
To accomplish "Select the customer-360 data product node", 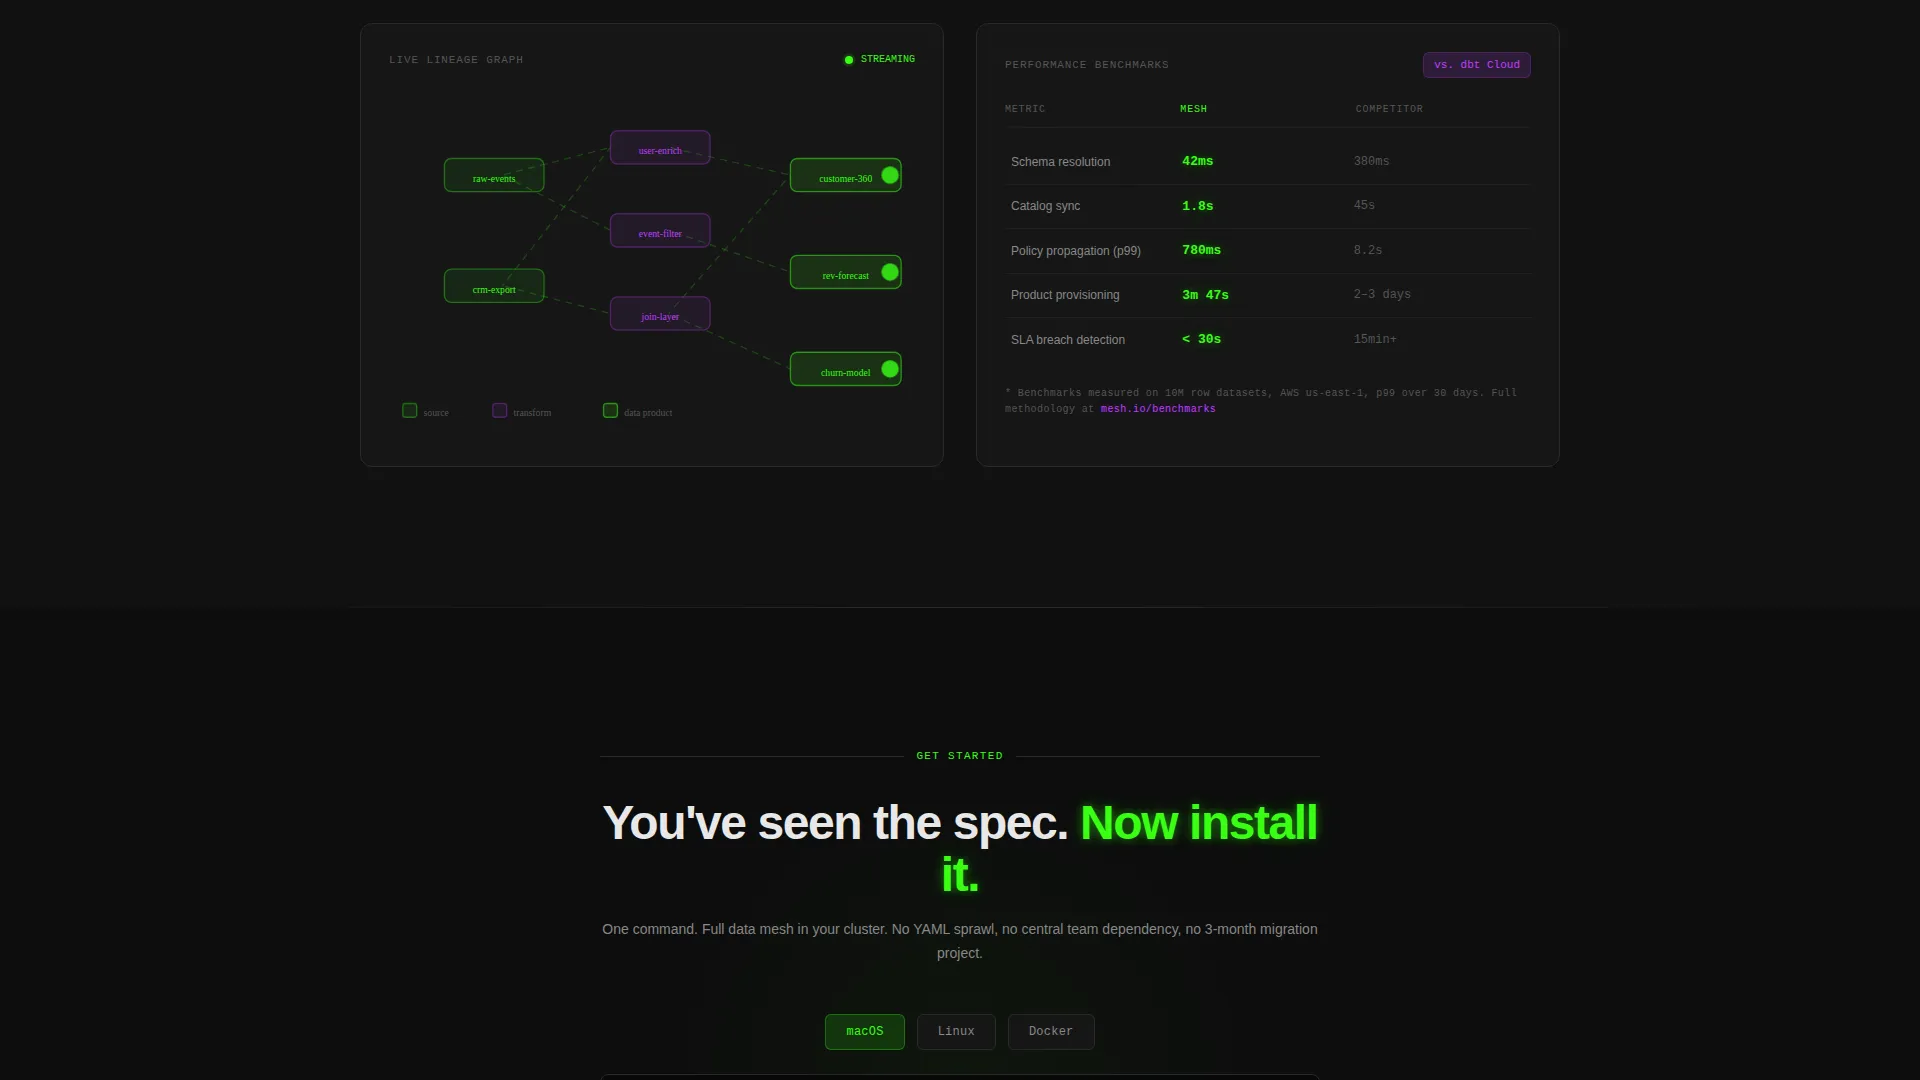I will pyautogui.click(x=845, y=175).
